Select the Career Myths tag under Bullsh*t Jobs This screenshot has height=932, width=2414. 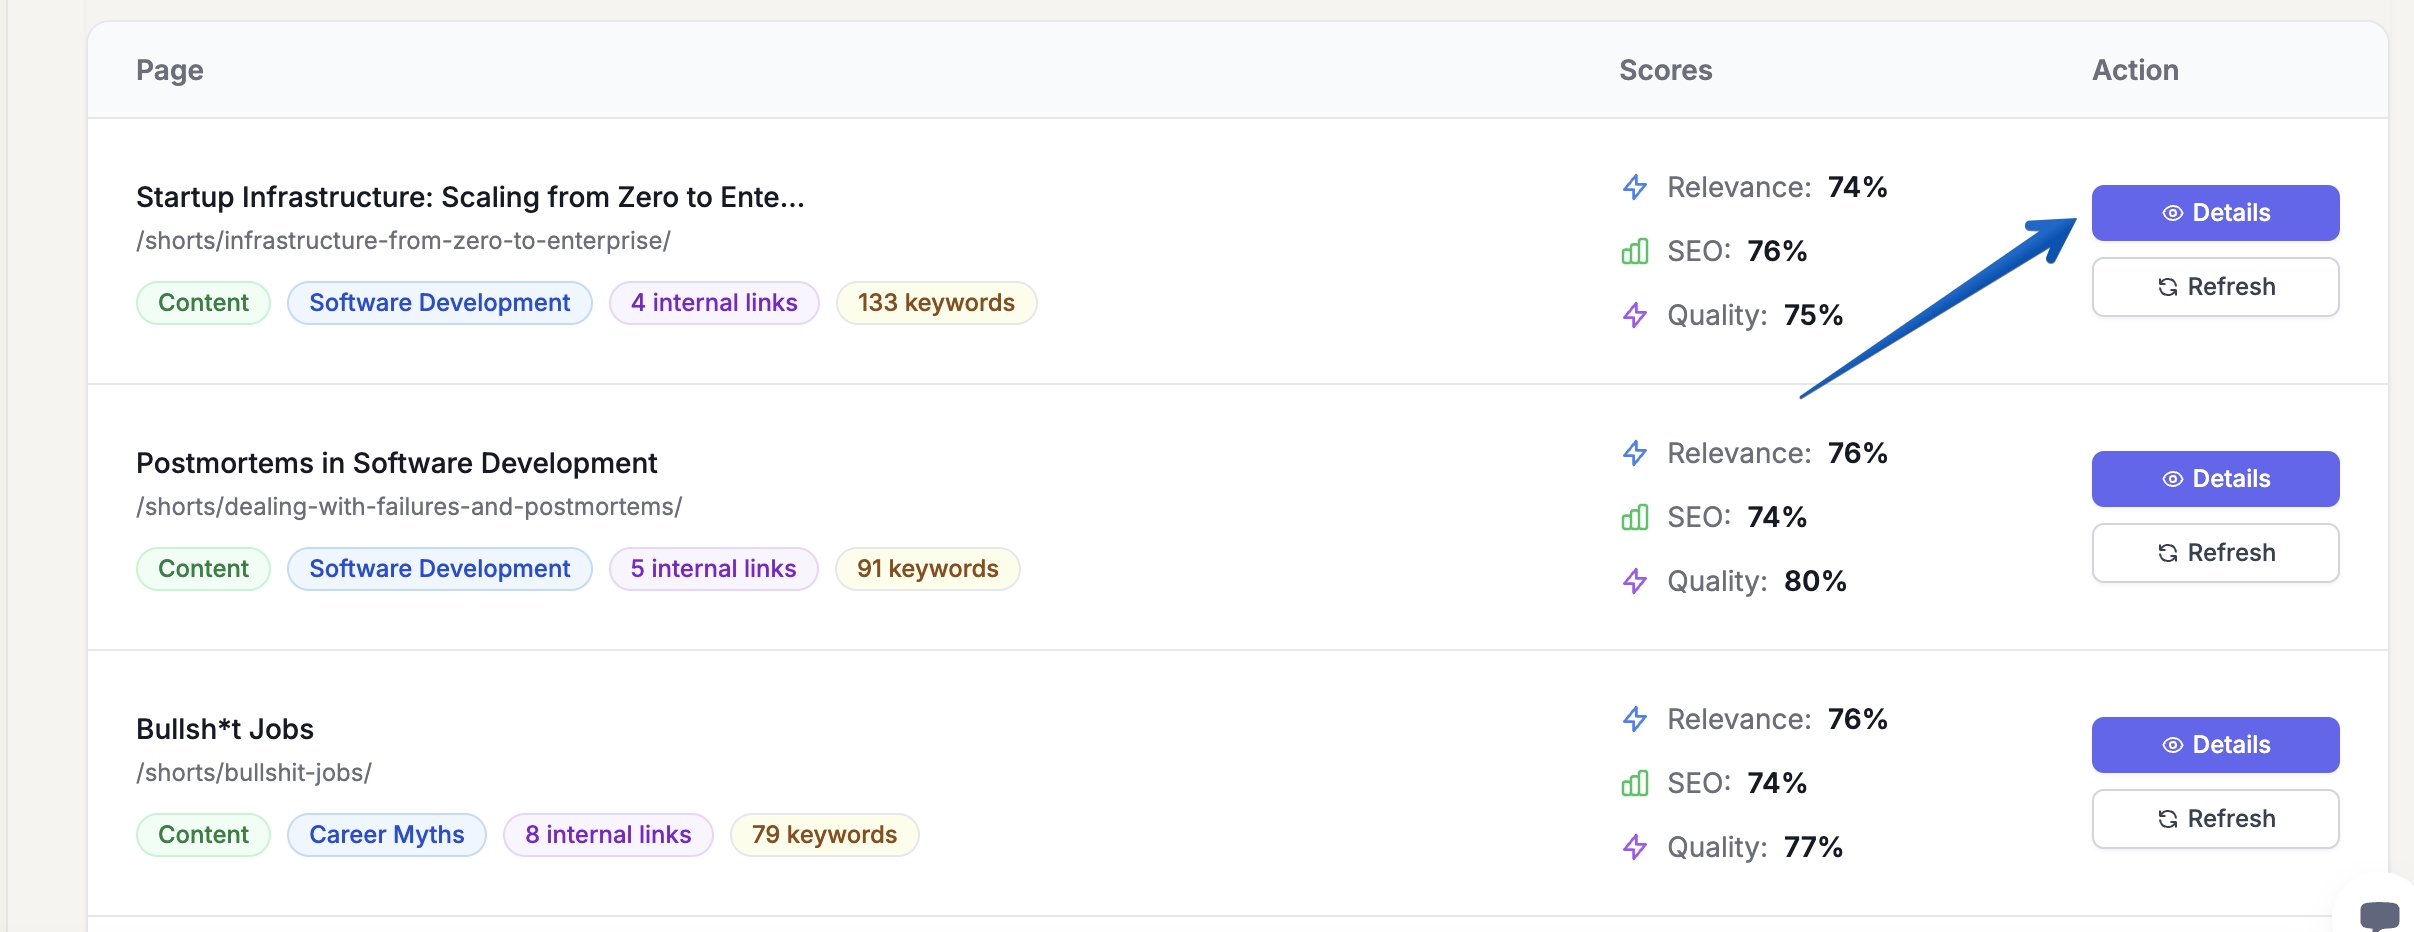coord(386,834)
